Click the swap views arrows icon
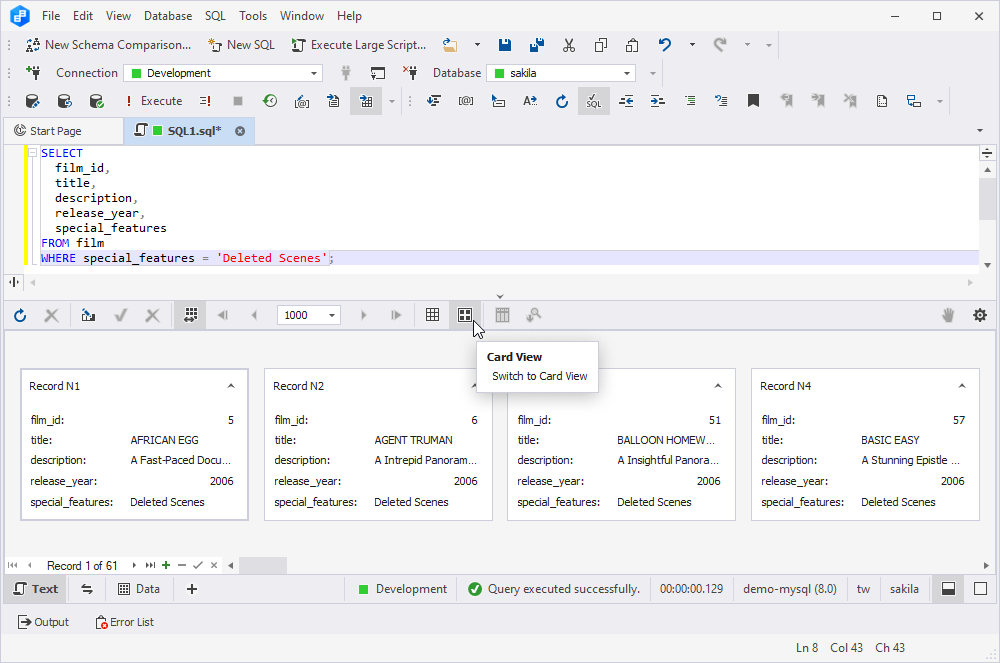The width and height of the screenshot is (1000, 663). click(x=87, y=589)
